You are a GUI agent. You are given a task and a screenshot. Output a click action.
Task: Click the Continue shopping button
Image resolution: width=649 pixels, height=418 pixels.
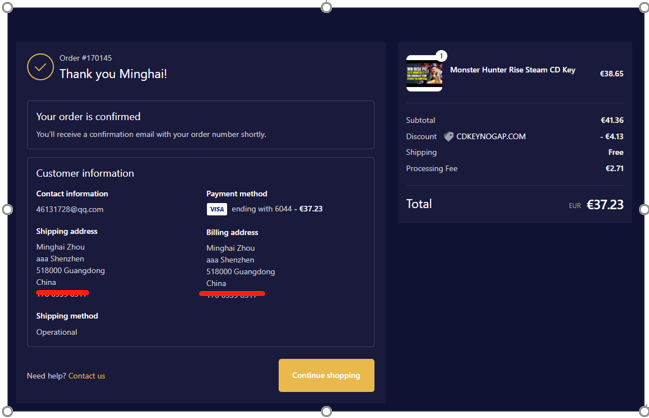pos(326,375)
